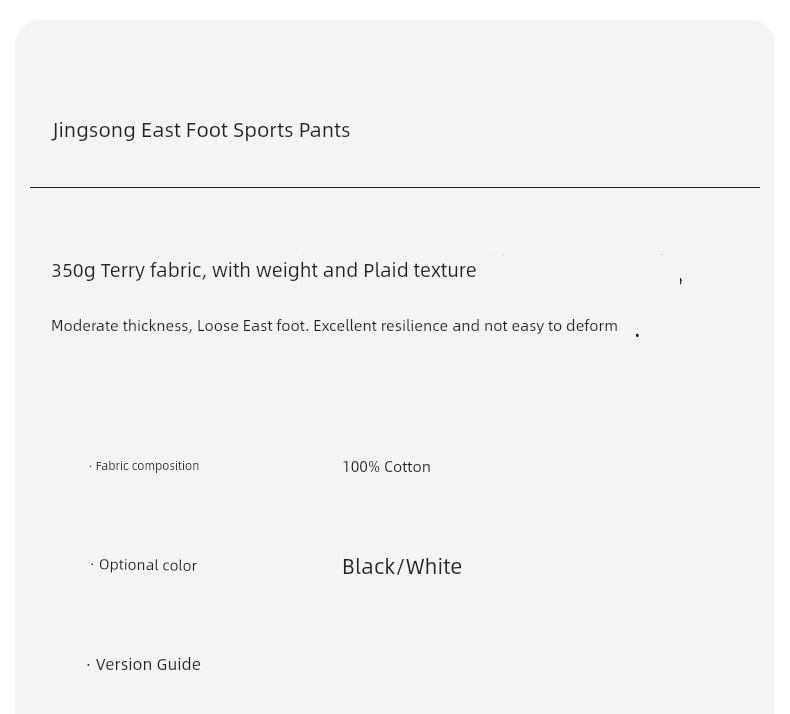Click the 100% Cotton value
This screenshot has height=714, width=790.
[x=386, y=467]
